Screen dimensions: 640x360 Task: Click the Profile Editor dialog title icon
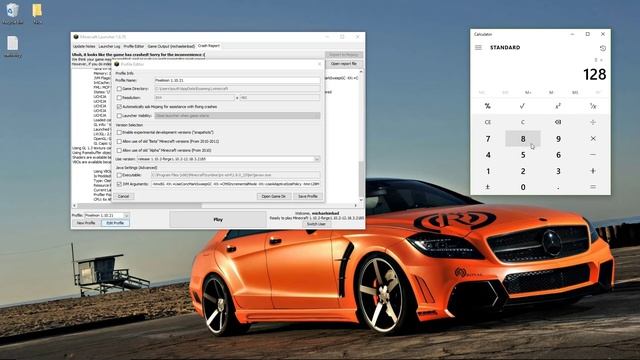(117, 64)
